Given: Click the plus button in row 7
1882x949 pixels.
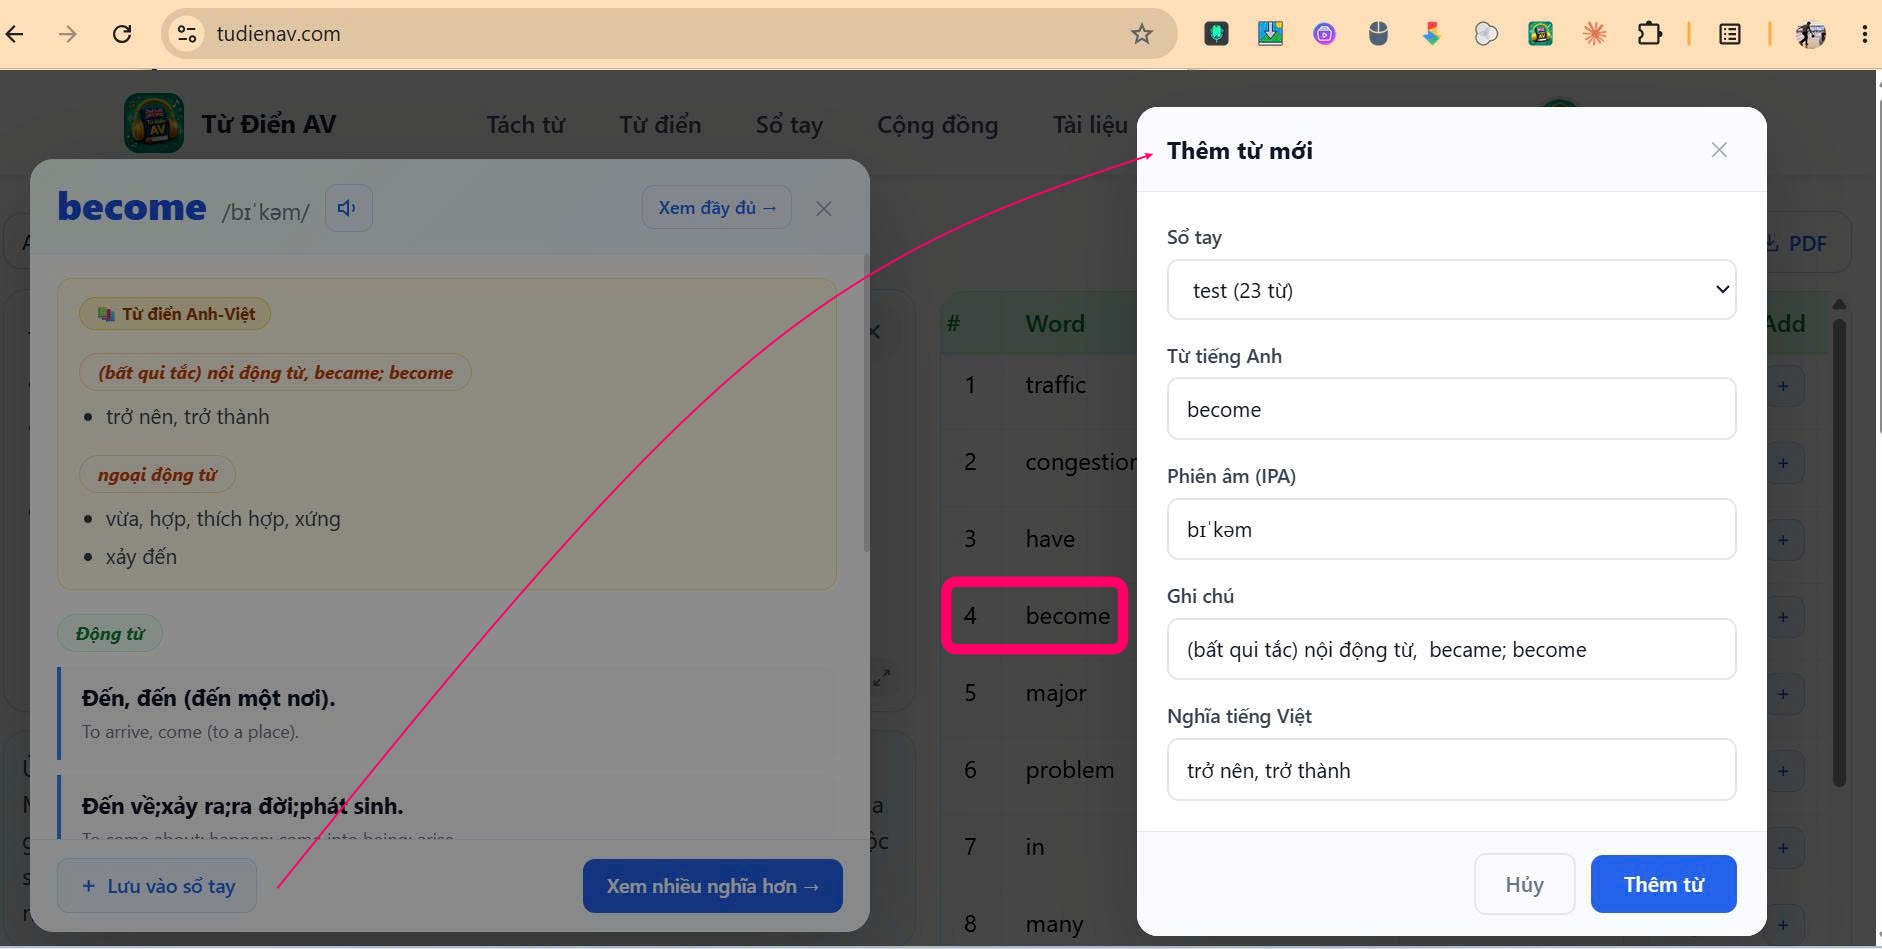Looking at the screenshot, I should (1783, 848).
